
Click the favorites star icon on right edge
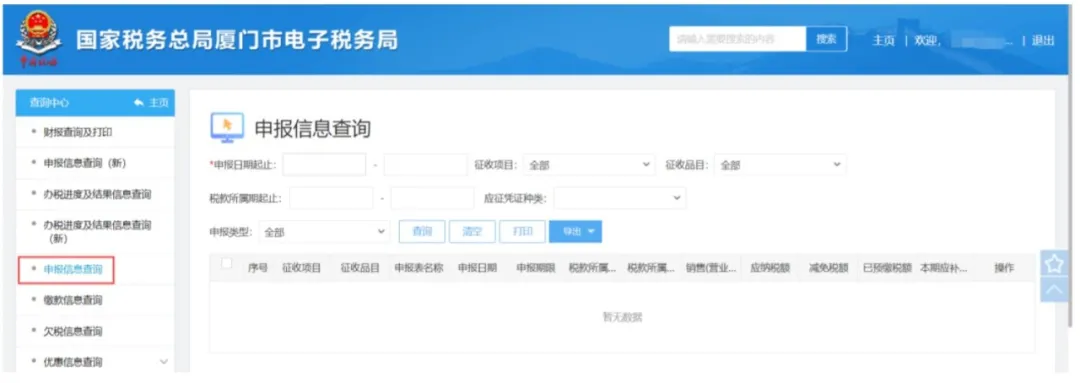point(1055,264)
